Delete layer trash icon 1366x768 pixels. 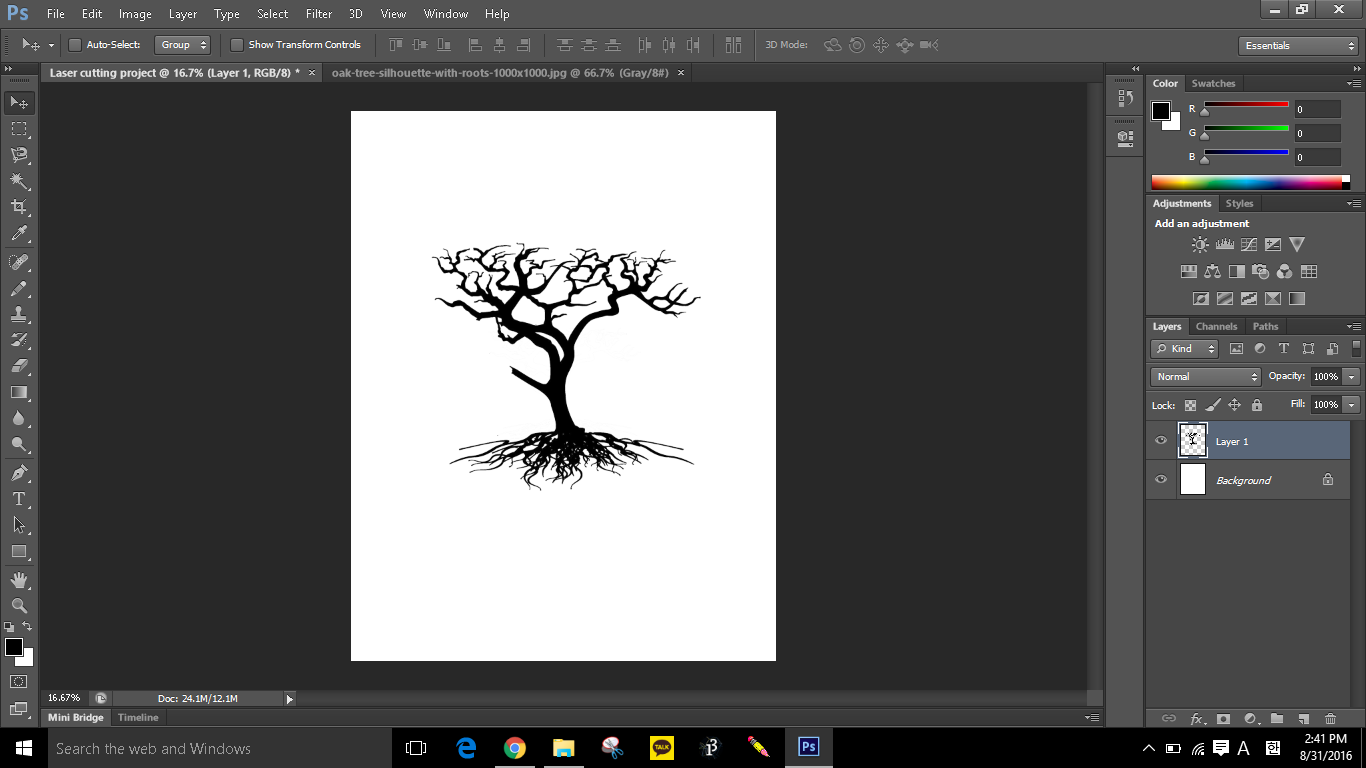1330,718
